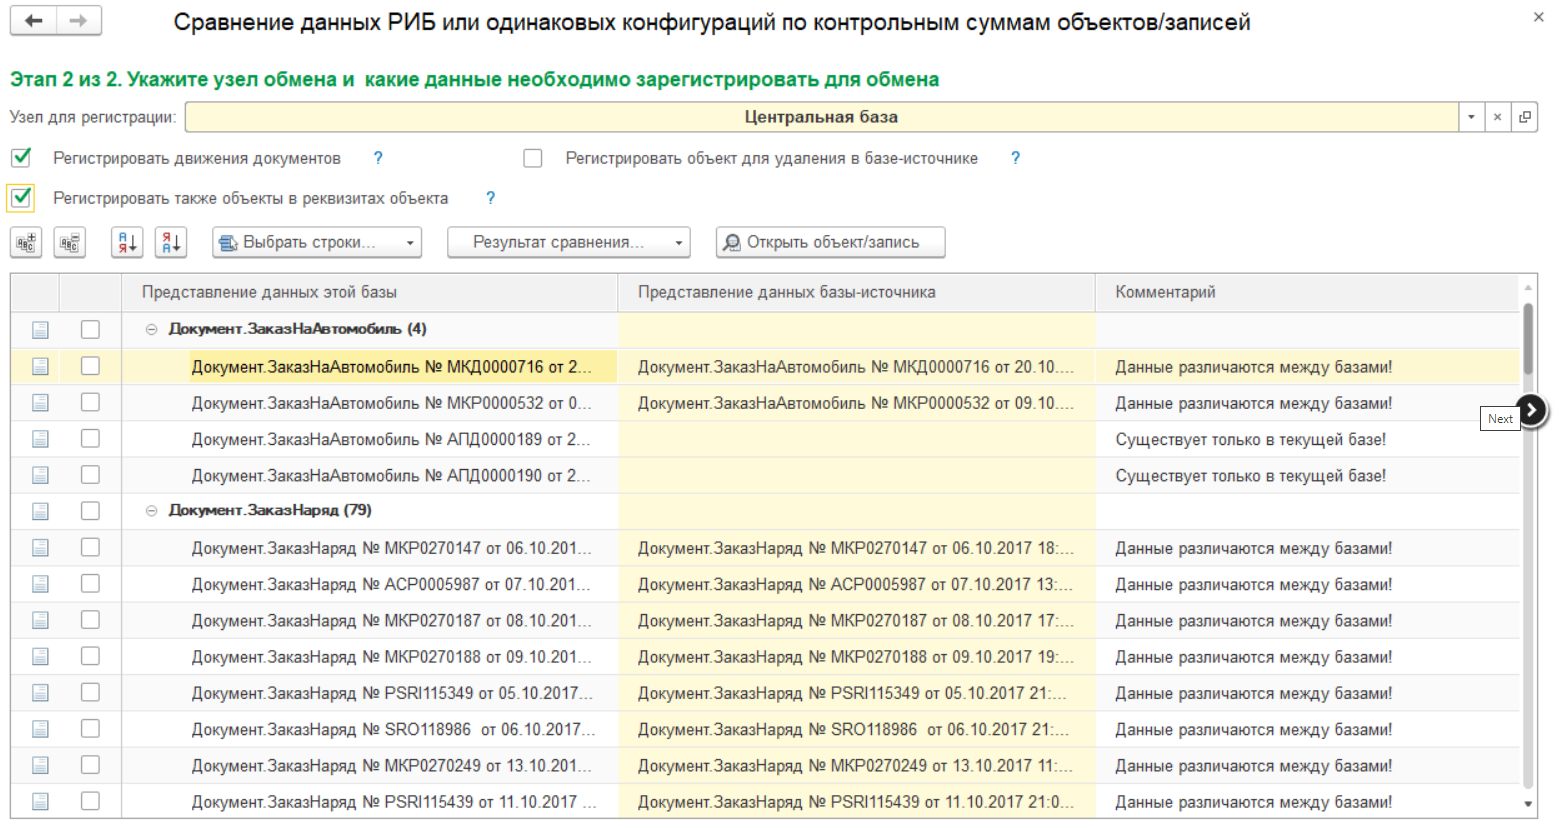
Task: Open the 'Результат сравнения' menu
Action: (x=568, y=242)
